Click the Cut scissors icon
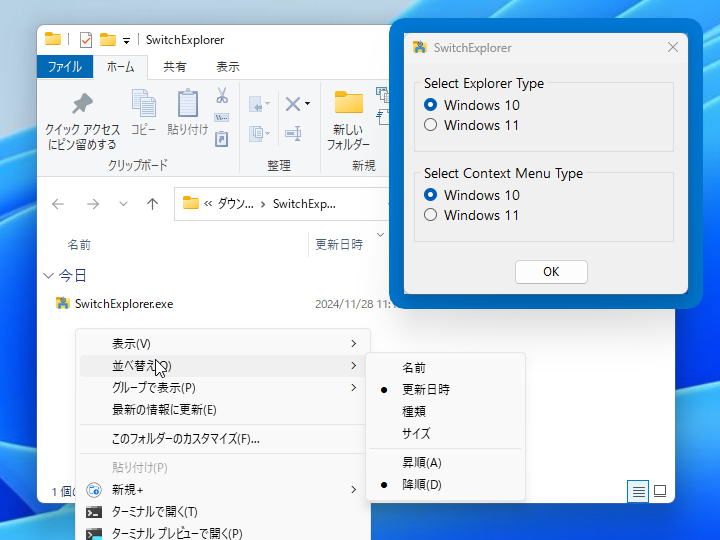720x540 pixels. (222, 96)
